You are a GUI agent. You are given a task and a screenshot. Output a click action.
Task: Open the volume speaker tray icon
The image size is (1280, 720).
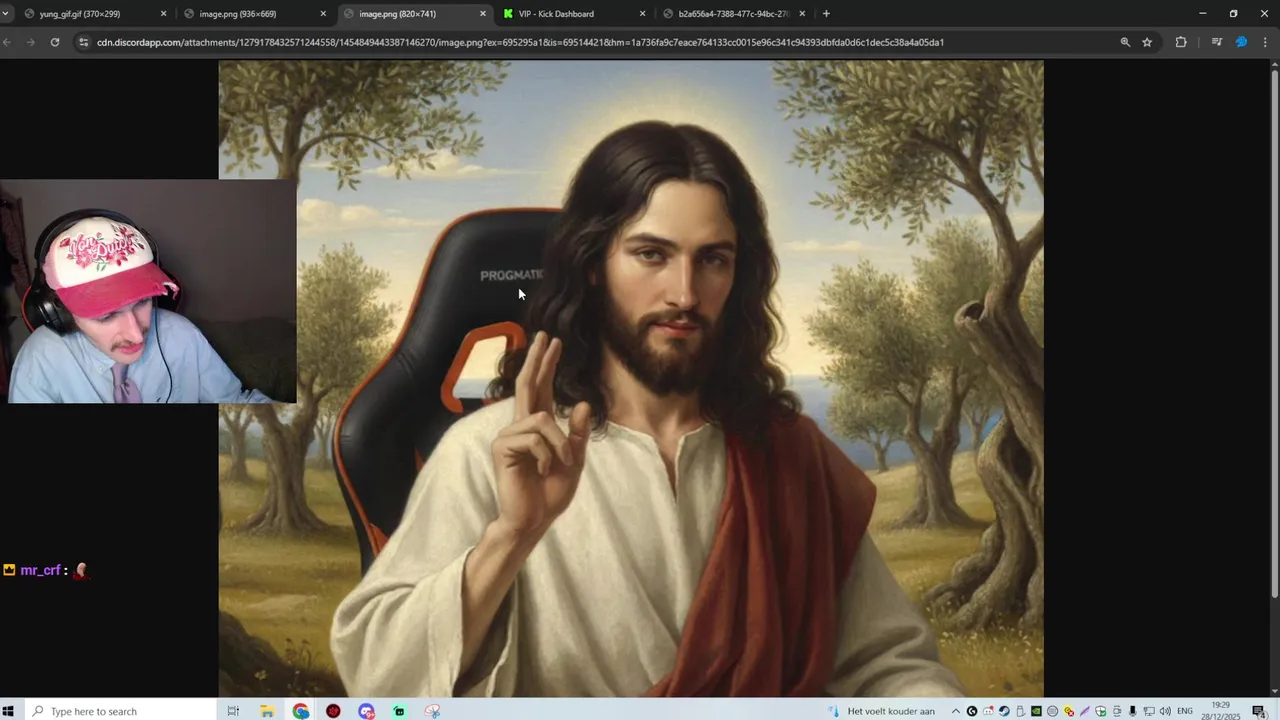pos(1165,711)
